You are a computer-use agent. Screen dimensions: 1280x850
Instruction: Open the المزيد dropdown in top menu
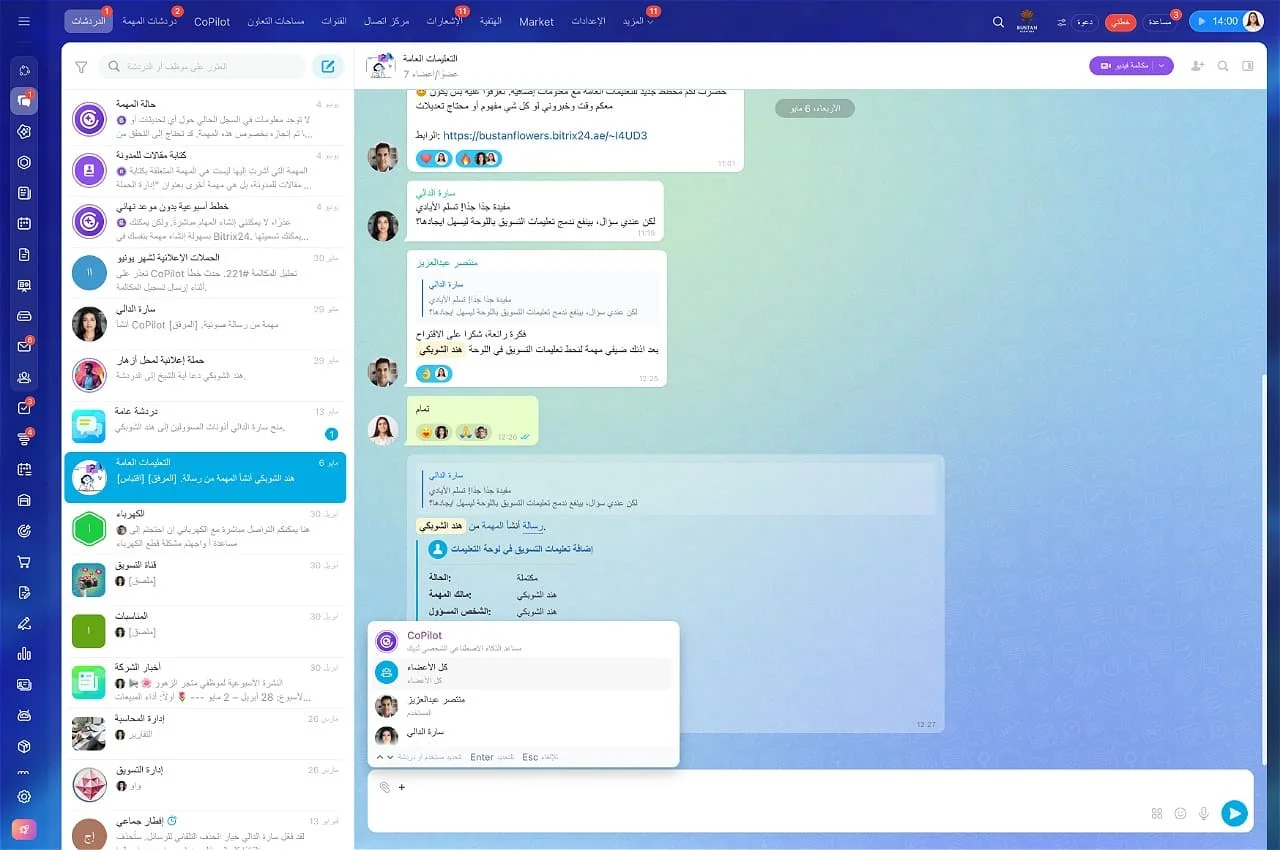638,21
